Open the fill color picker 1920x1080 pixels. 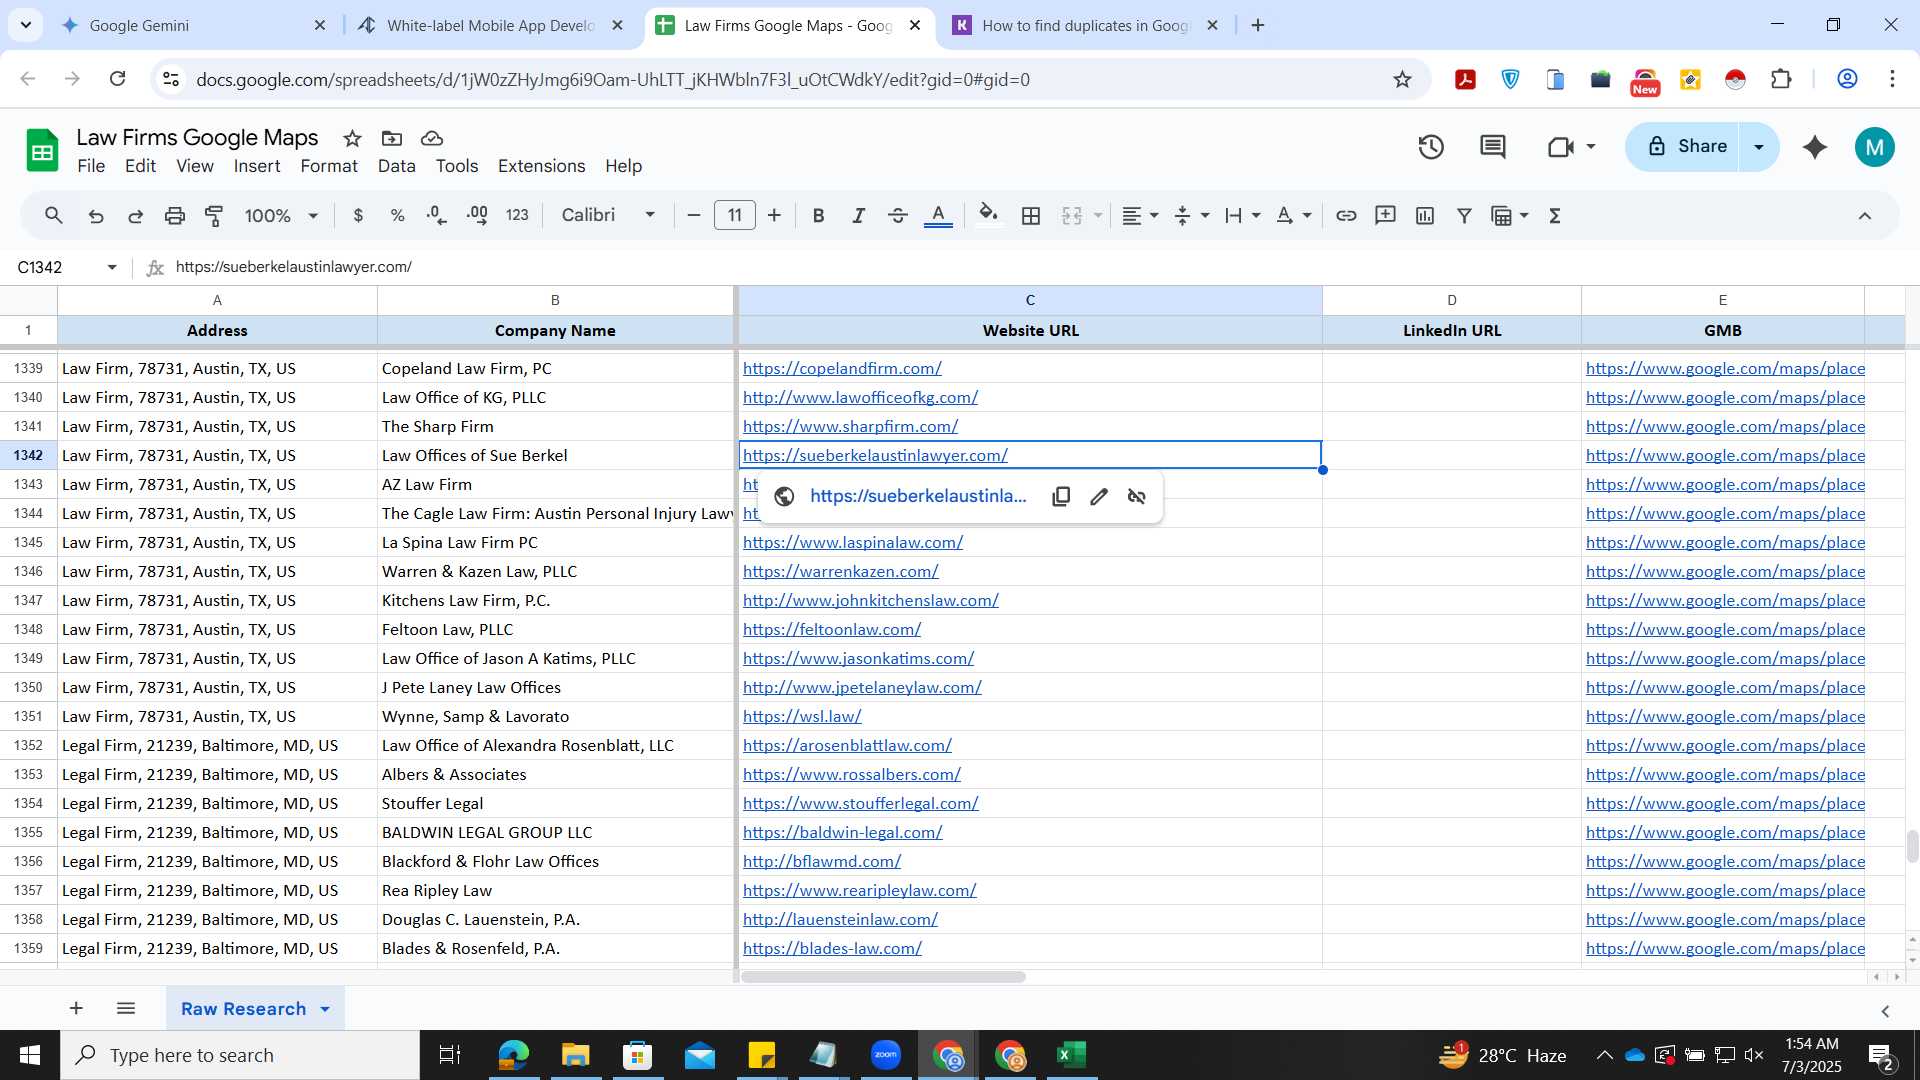[988, 215]
